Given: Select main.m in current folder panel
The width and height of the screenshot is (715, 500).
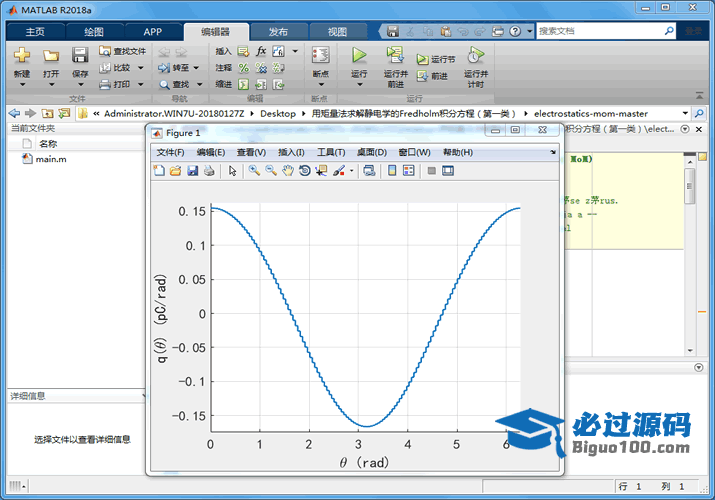Looking at the screenshot, I should click(x=45, y=159).
